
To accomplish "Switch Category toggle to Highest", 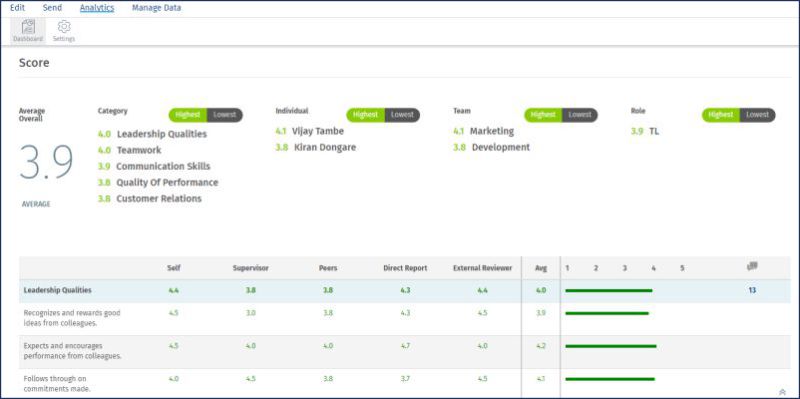I will (x=188, y=115).
